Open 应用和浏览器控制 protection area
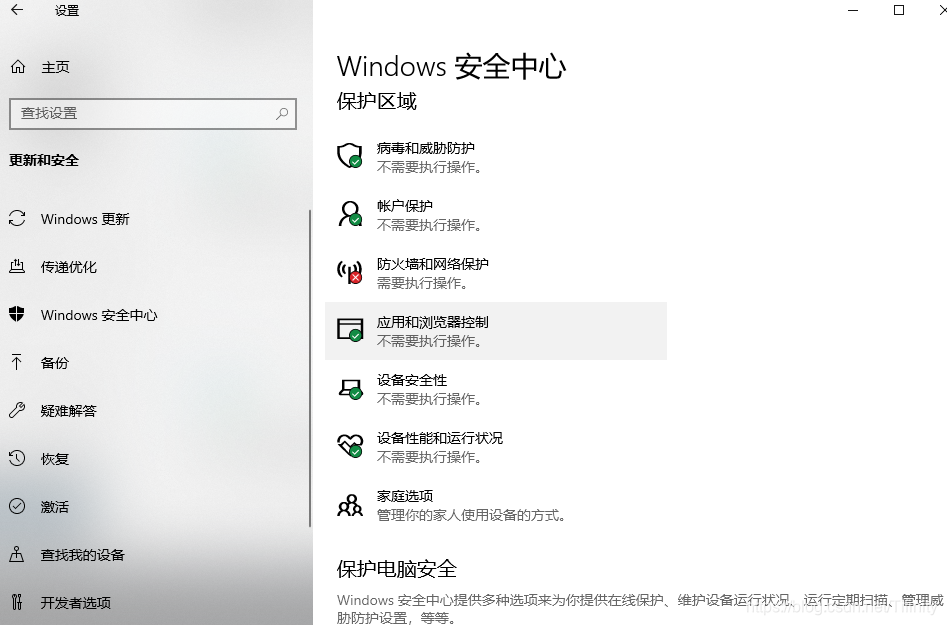This screenshot has width=947, height=625. (496, 331)
